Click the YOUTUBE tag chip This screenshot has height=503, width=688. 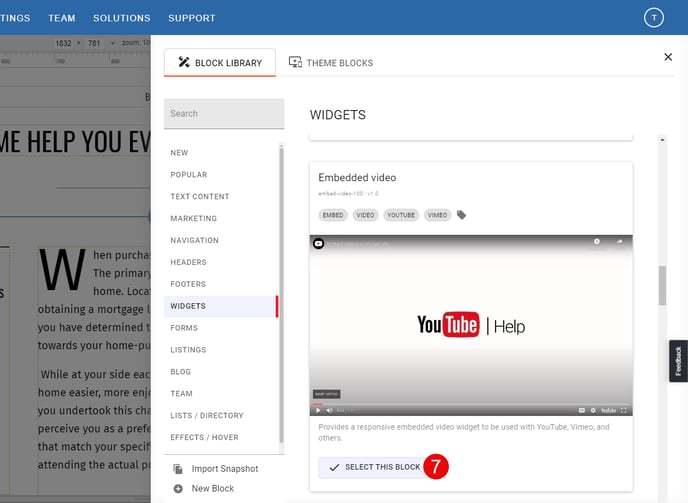(401, 215)
